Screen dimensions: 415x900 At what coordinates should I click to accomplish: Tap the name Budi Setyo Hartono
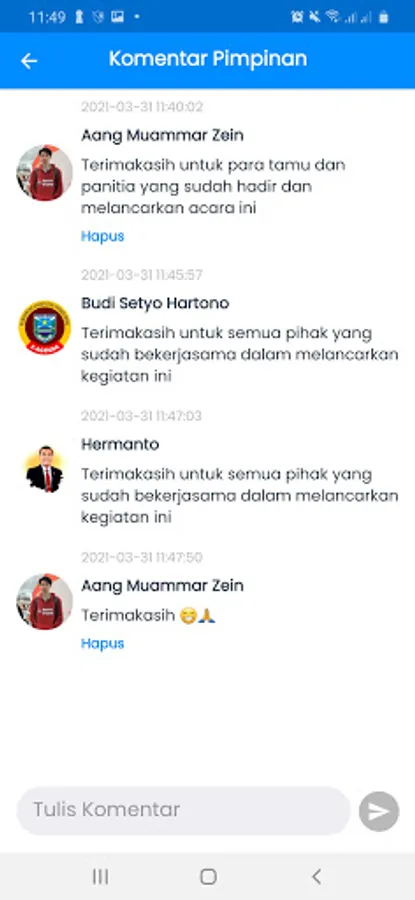point(155,303)
